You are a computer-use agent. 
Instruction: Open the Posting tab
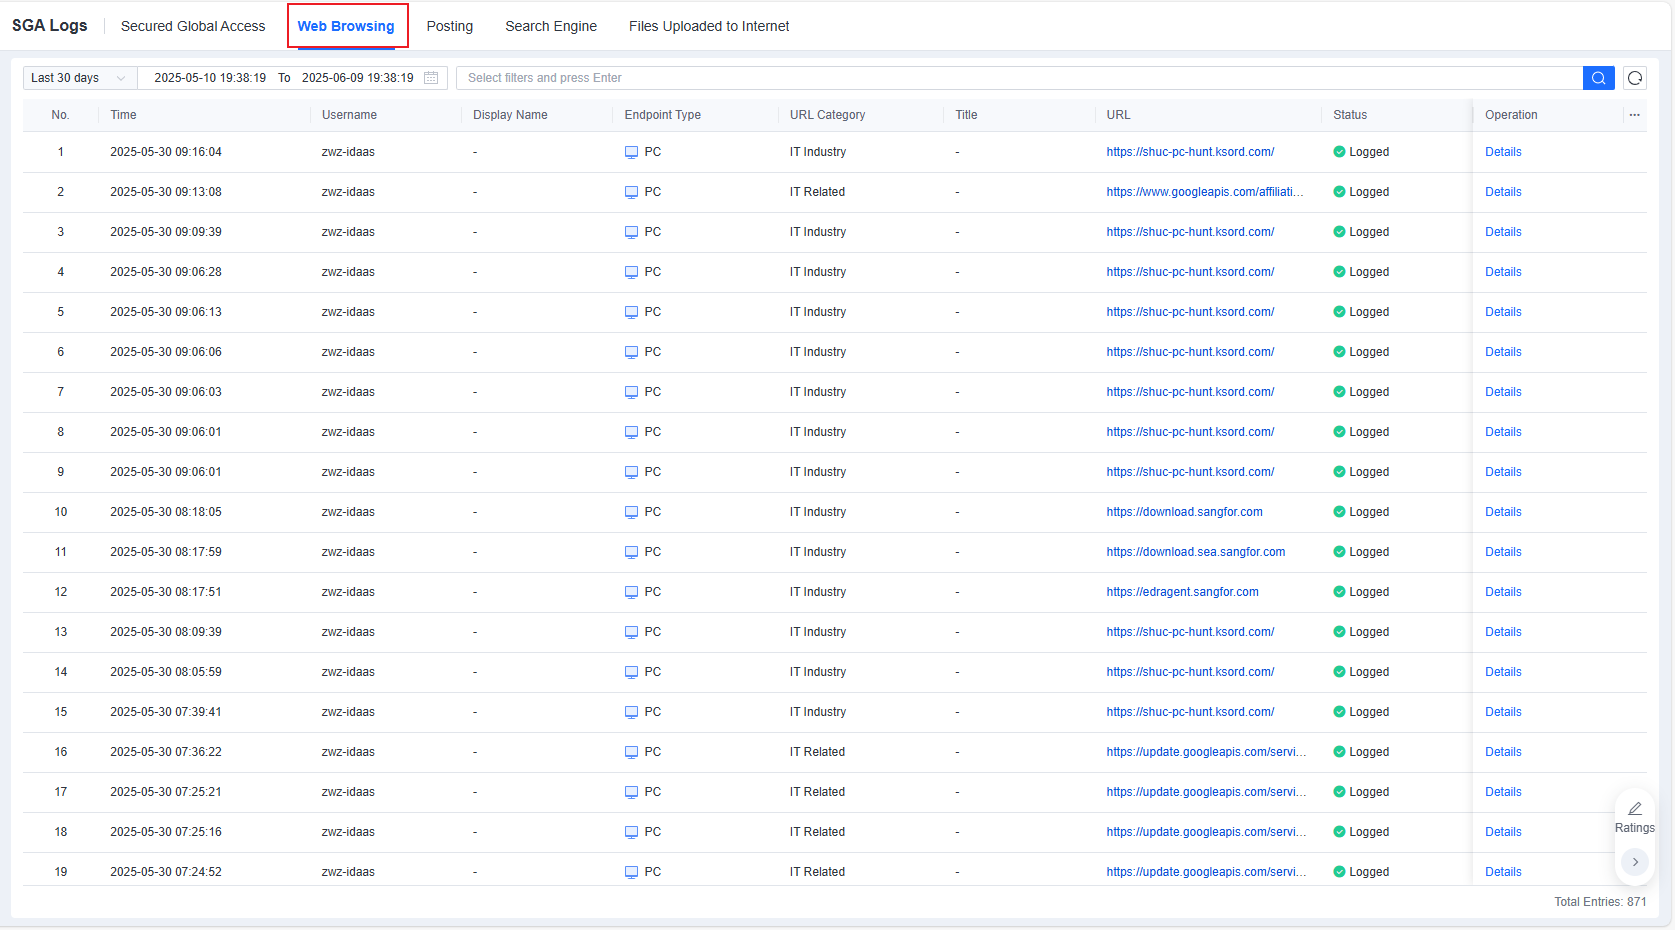tap(450, 26)
